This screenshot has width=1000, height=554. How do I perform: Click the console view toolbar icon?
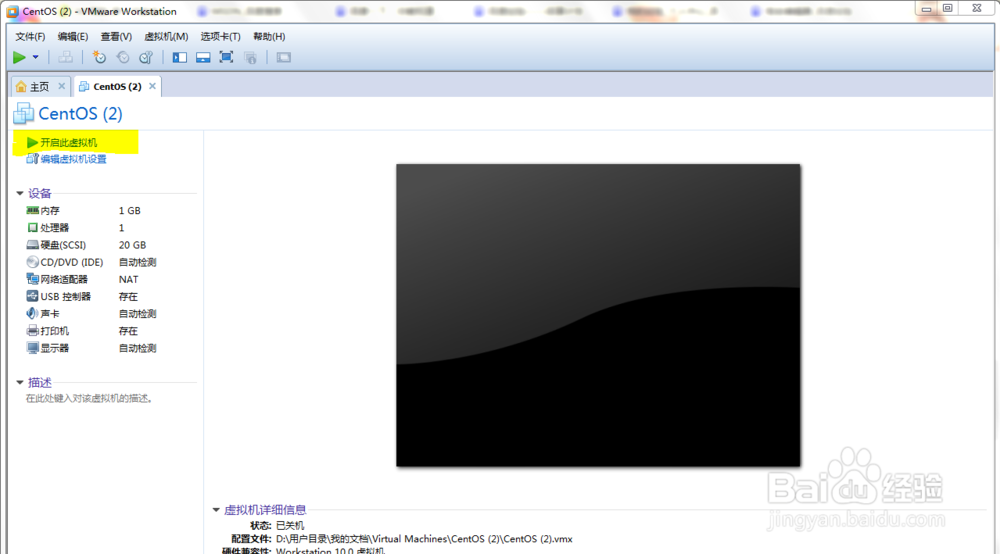[284, 57]
